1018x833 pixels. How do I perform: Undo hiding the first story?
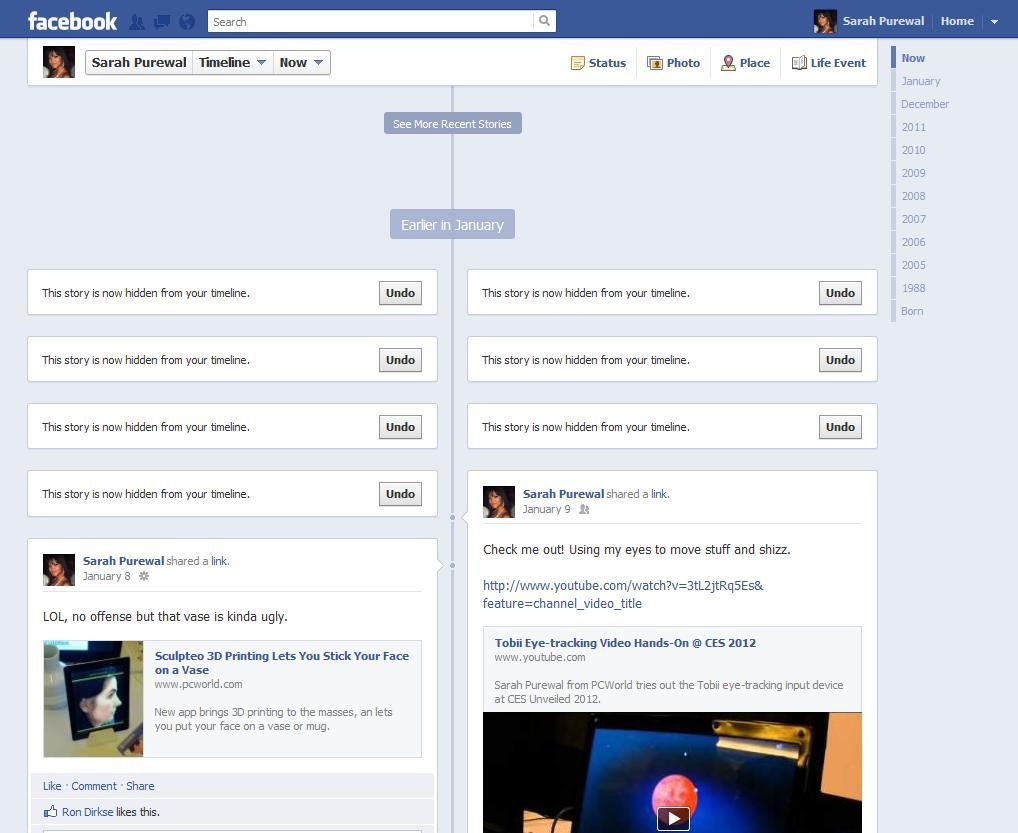pyautogui.click(x=400, y=292)
